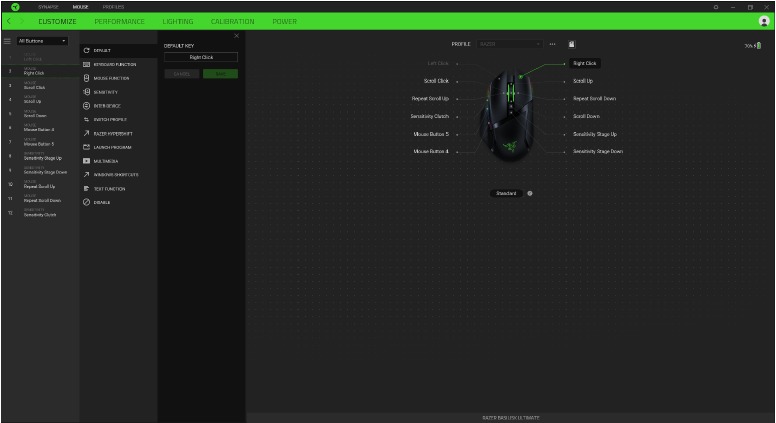Click the Standard view button
Screen dimensions: 776x423
pos(506,193)
